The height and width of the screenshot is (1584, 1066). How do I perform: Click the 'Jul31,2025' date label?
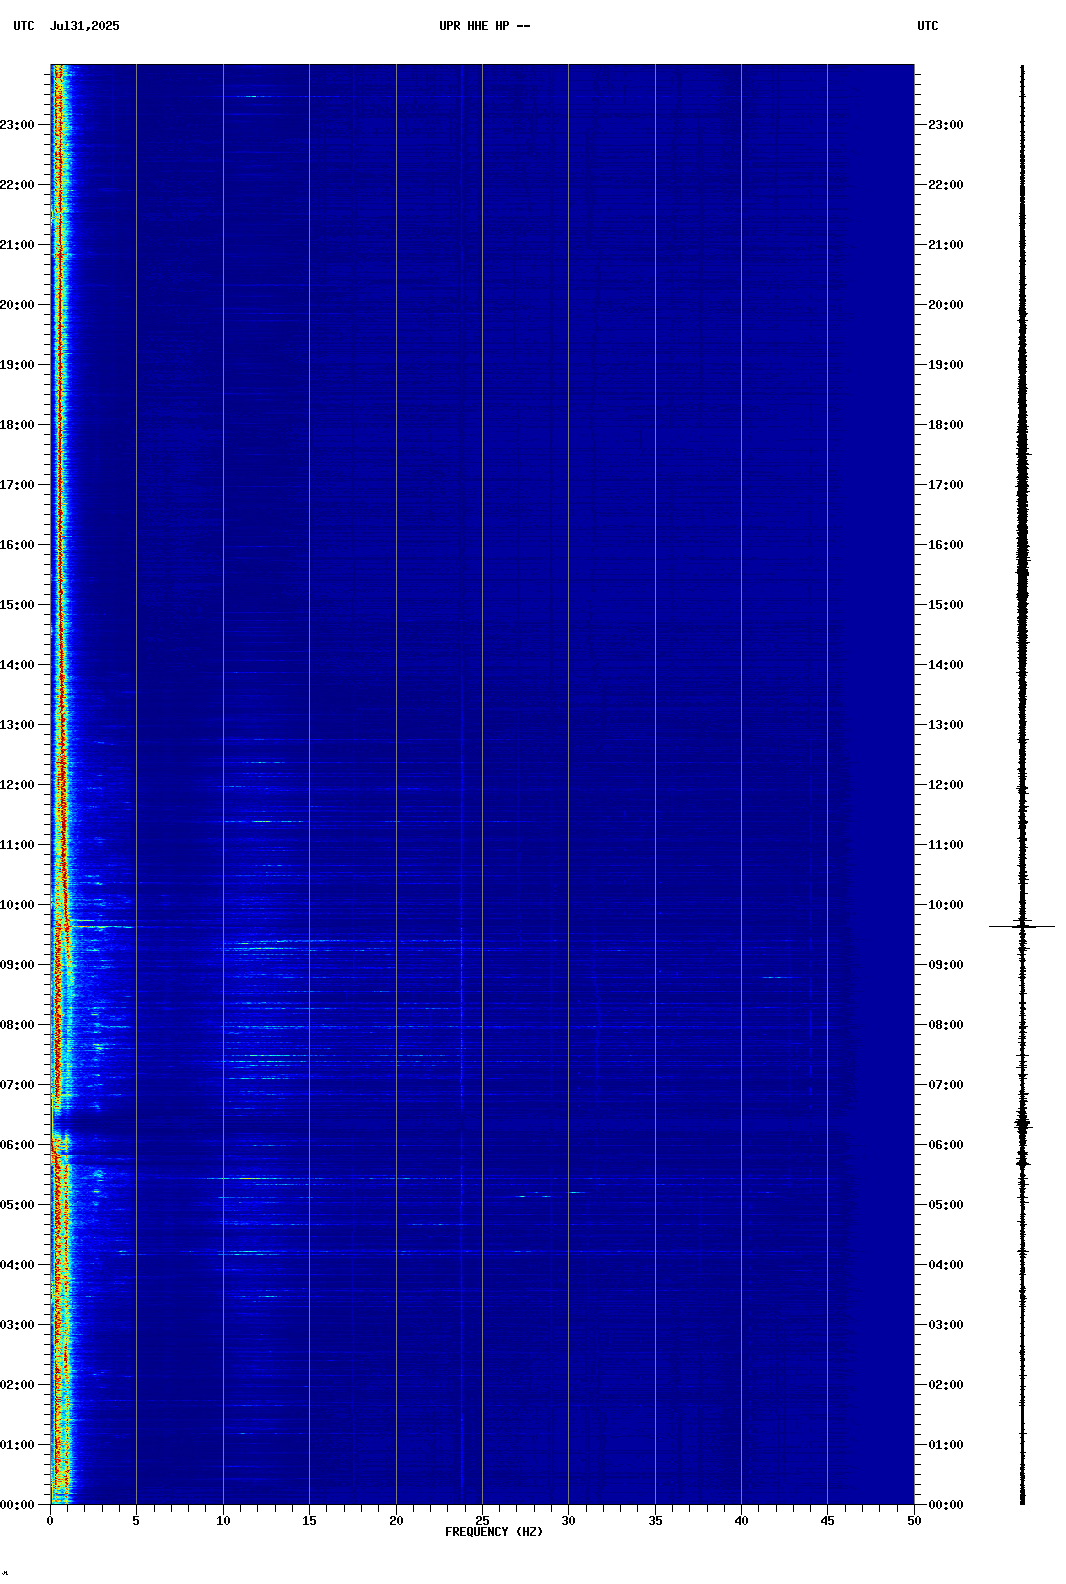click(x=84, y=26)
